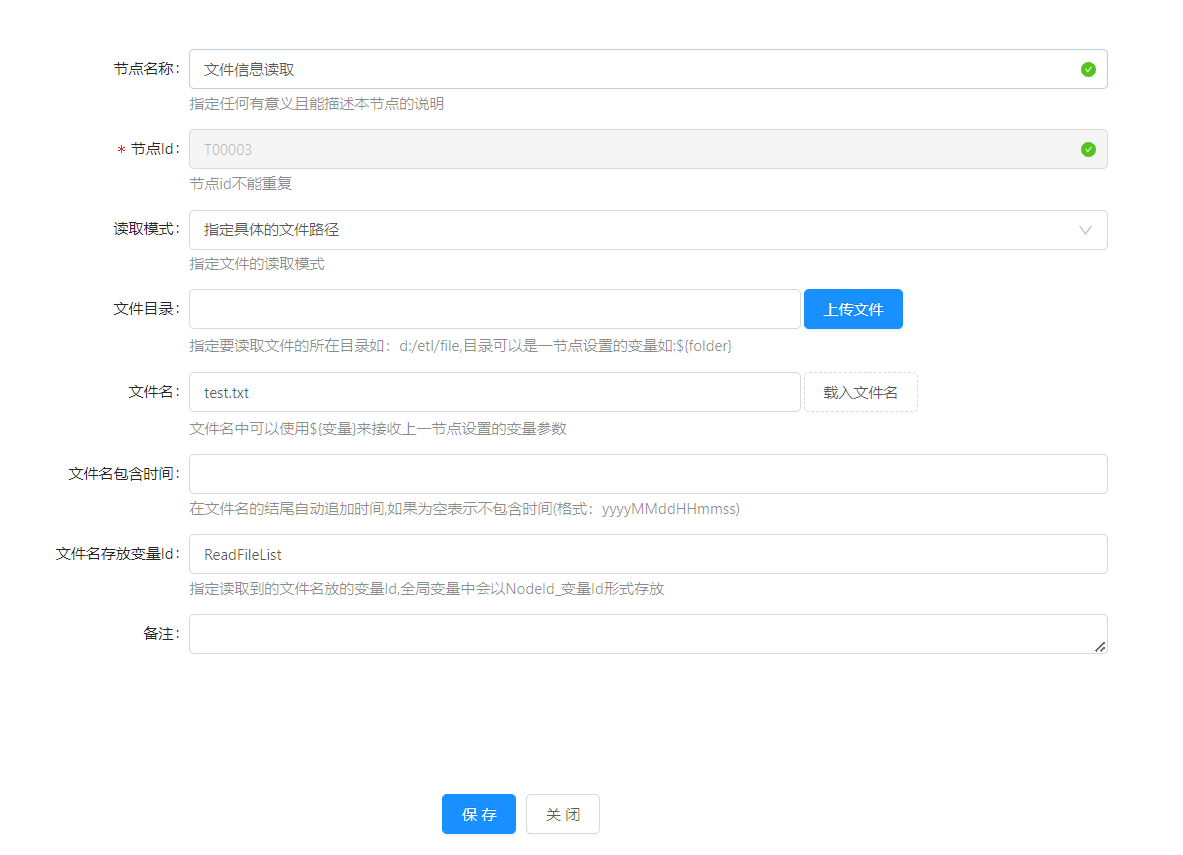Screen dimensions: 1183x855
Task: Save the form with 保存 button
Action: [478, 814]
